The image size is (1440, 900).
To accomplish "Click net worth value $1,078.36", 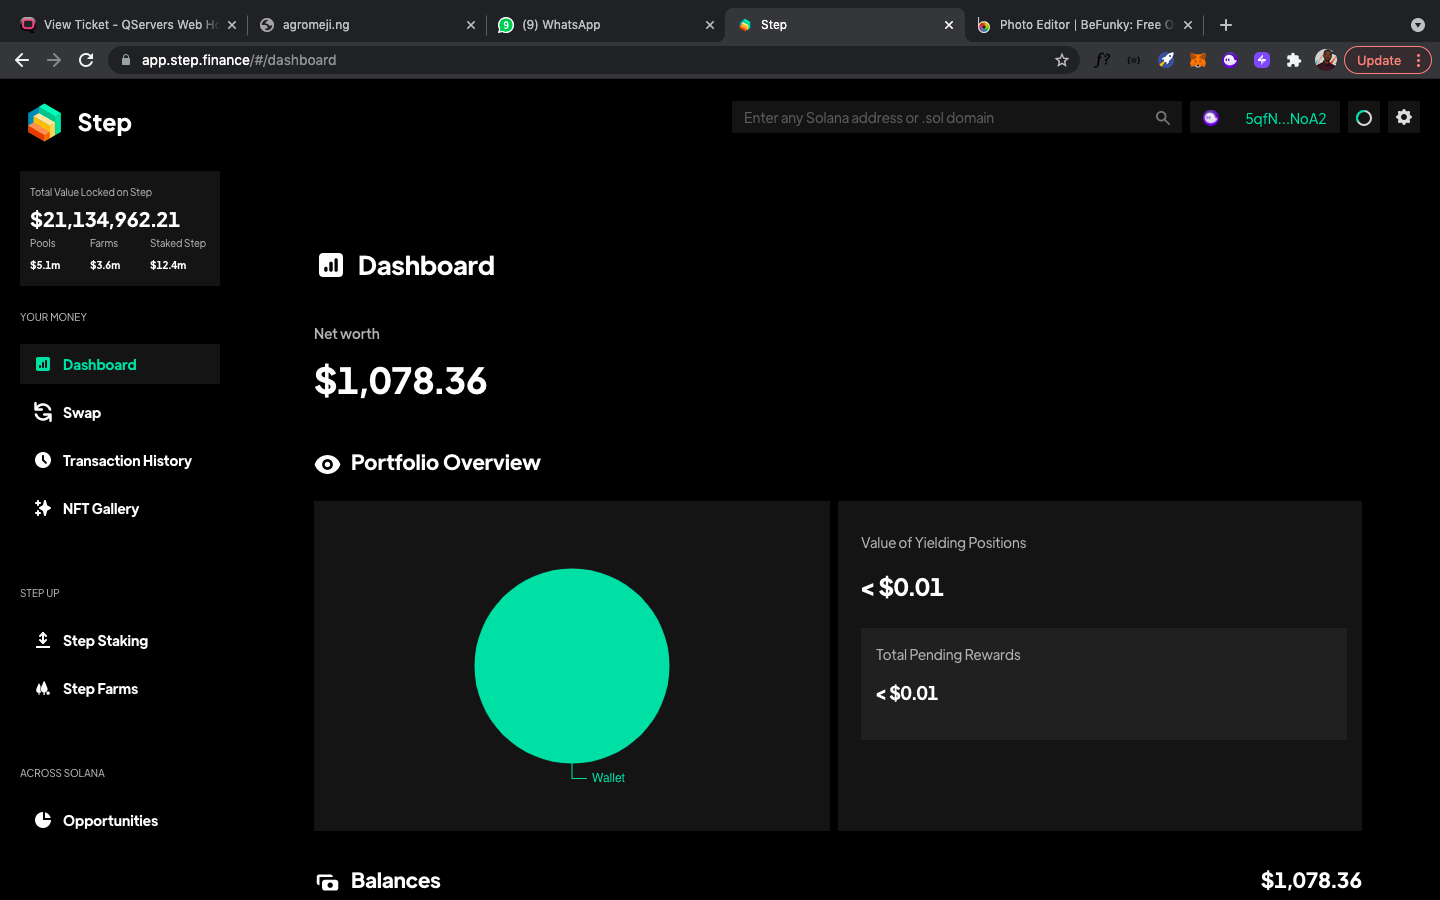I will 400,381.
